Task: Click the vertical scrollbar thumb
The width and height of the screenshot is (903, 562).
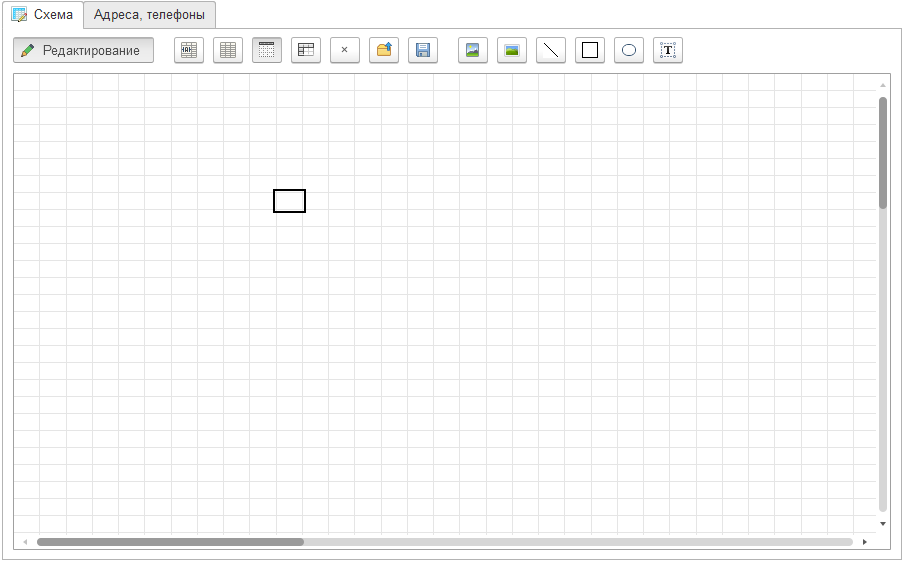Action: pyautogui.click(x=883, y=152)
